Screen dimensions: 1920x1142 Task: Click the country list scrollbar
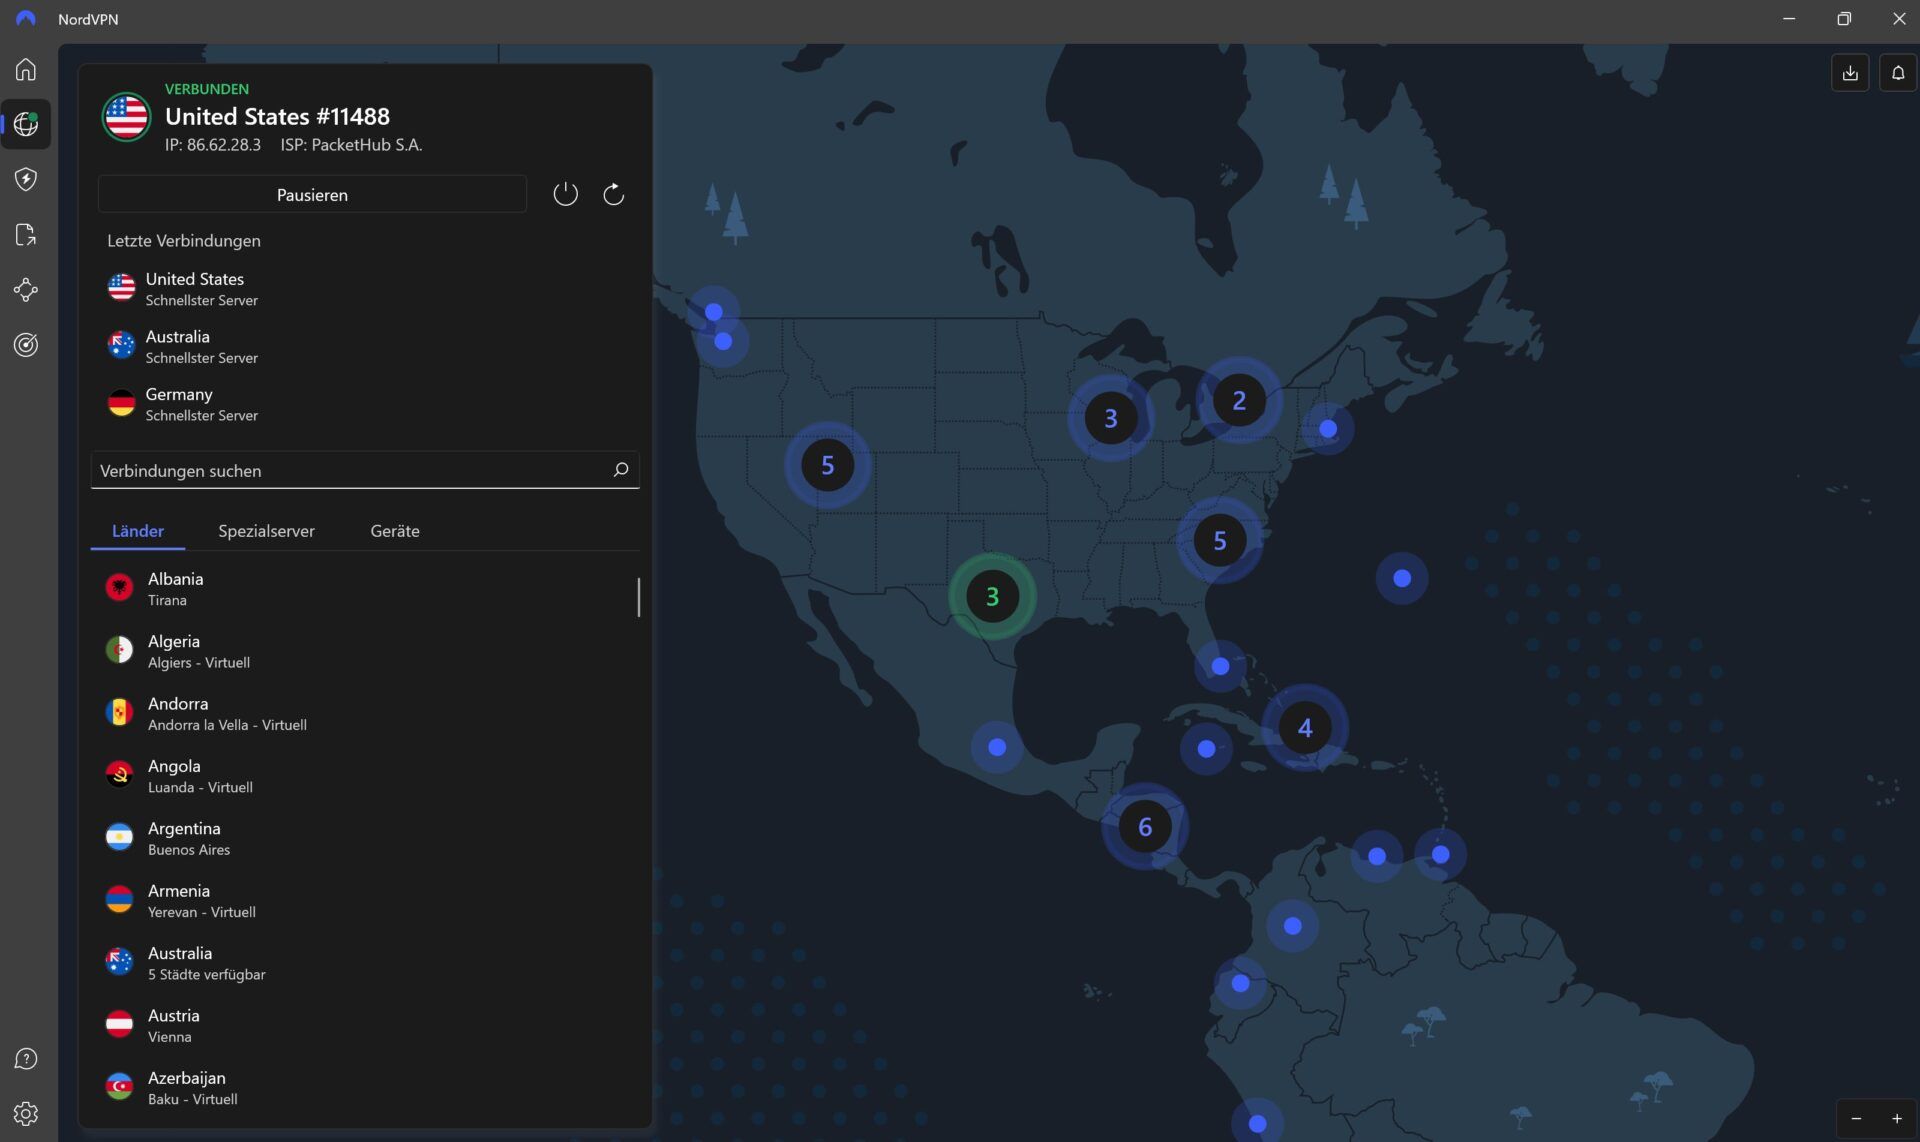[638, 597]
